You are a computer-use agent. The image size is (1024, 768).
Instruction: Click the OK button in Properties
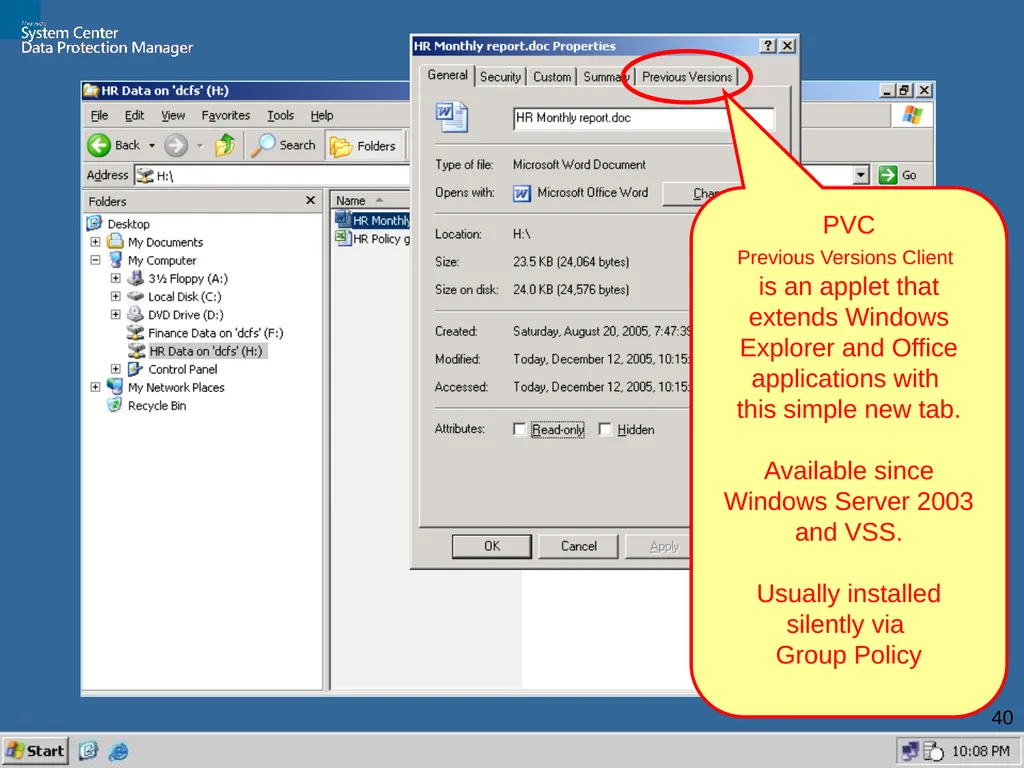coord(492,546)
